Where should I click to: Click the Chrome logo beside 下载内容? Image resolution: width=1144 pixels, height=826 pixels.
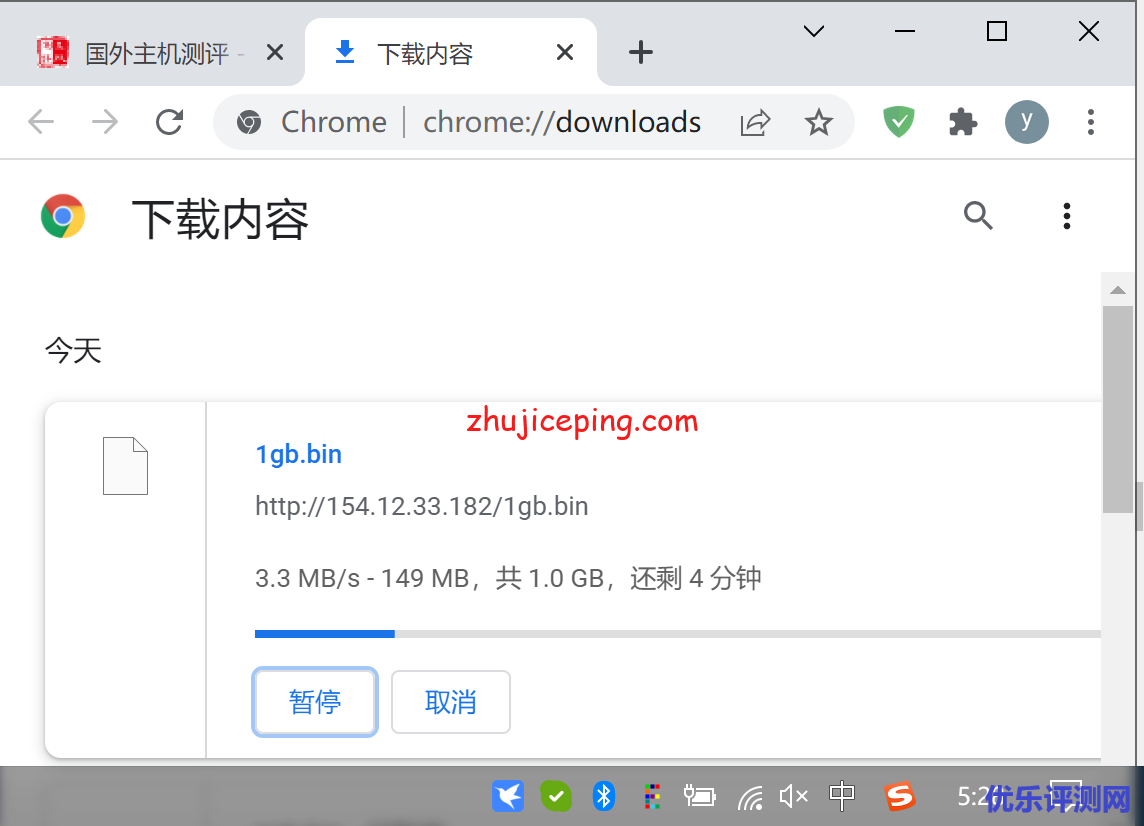(x=63, y=216)
